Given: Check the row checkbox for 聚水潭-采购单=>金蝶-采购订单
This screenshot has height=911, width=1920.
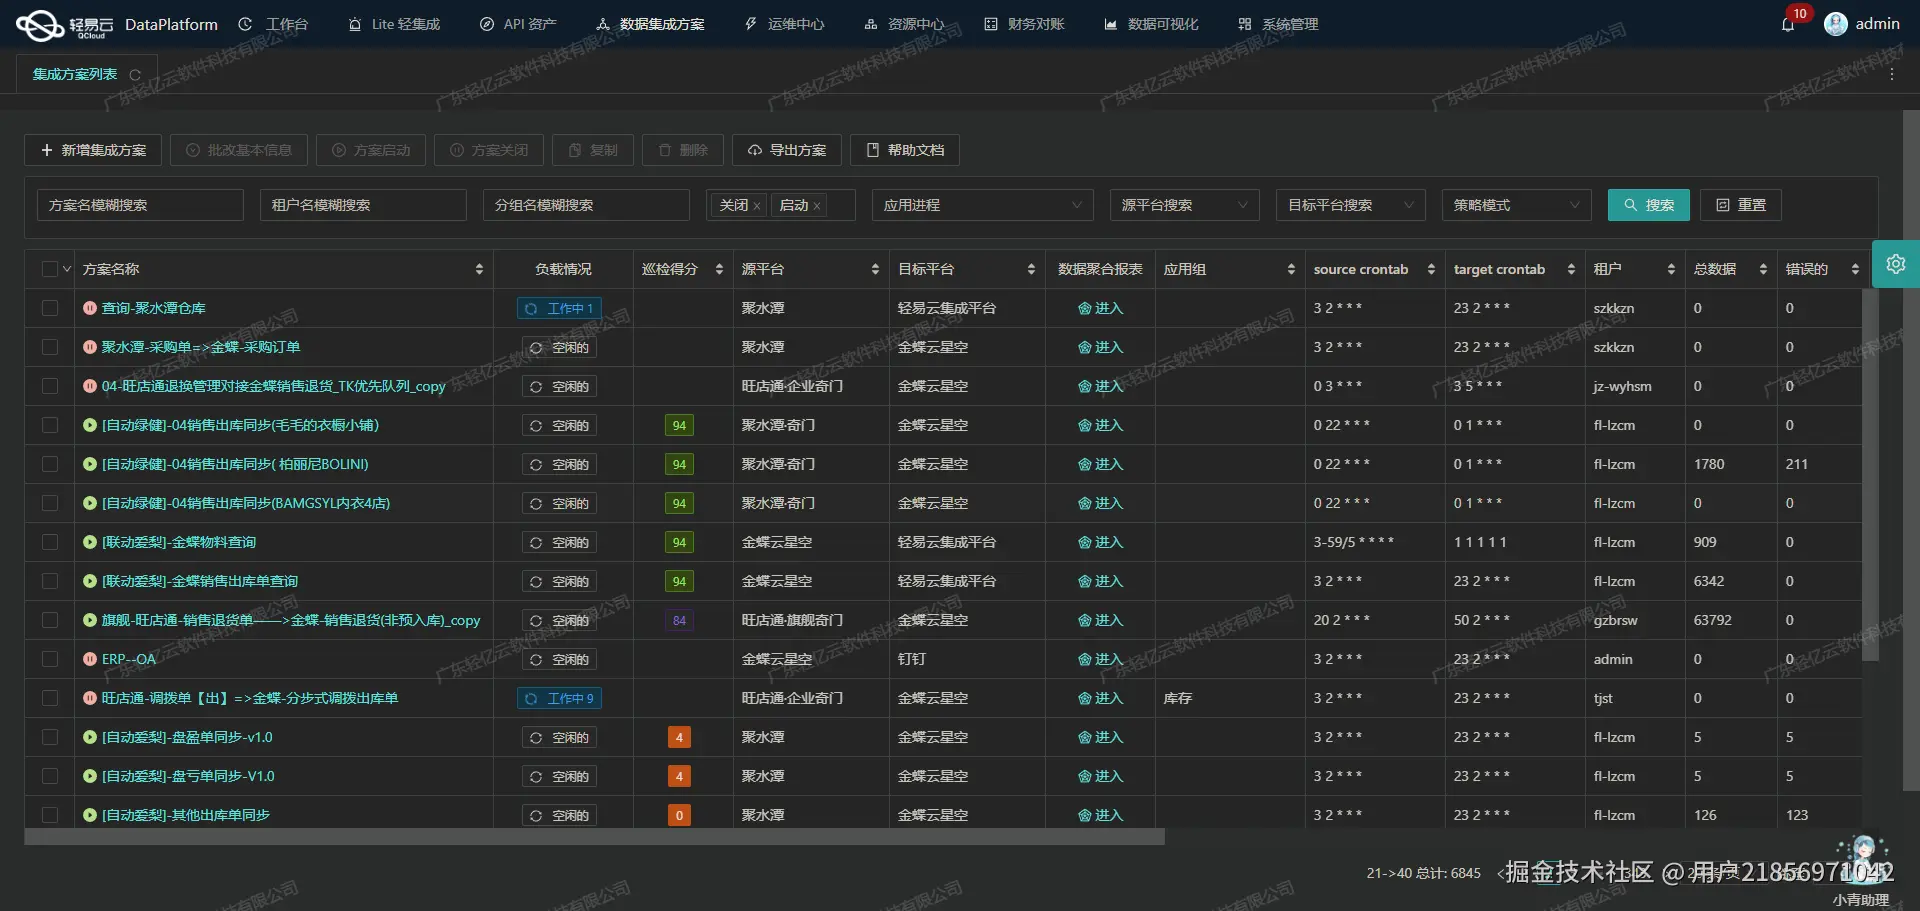Looking at the screenshot, I should point(50,347).
